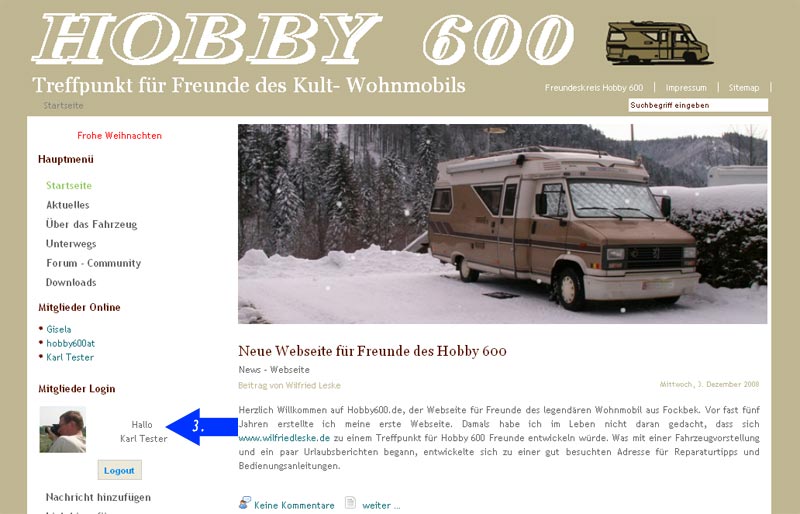Click the snowy motorhome banner photo
Screen dimensions: 800x514
click(x=503, y=224)
